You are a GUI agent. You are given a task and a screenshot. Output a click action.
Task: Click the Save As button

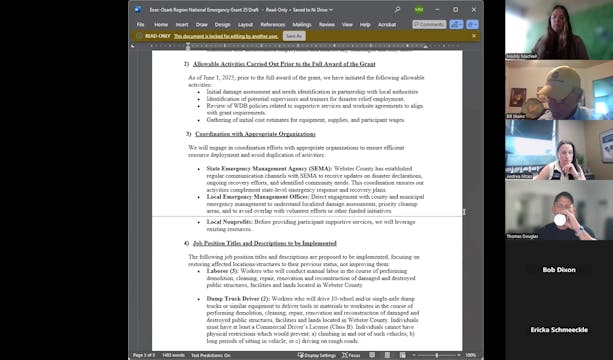294,36
